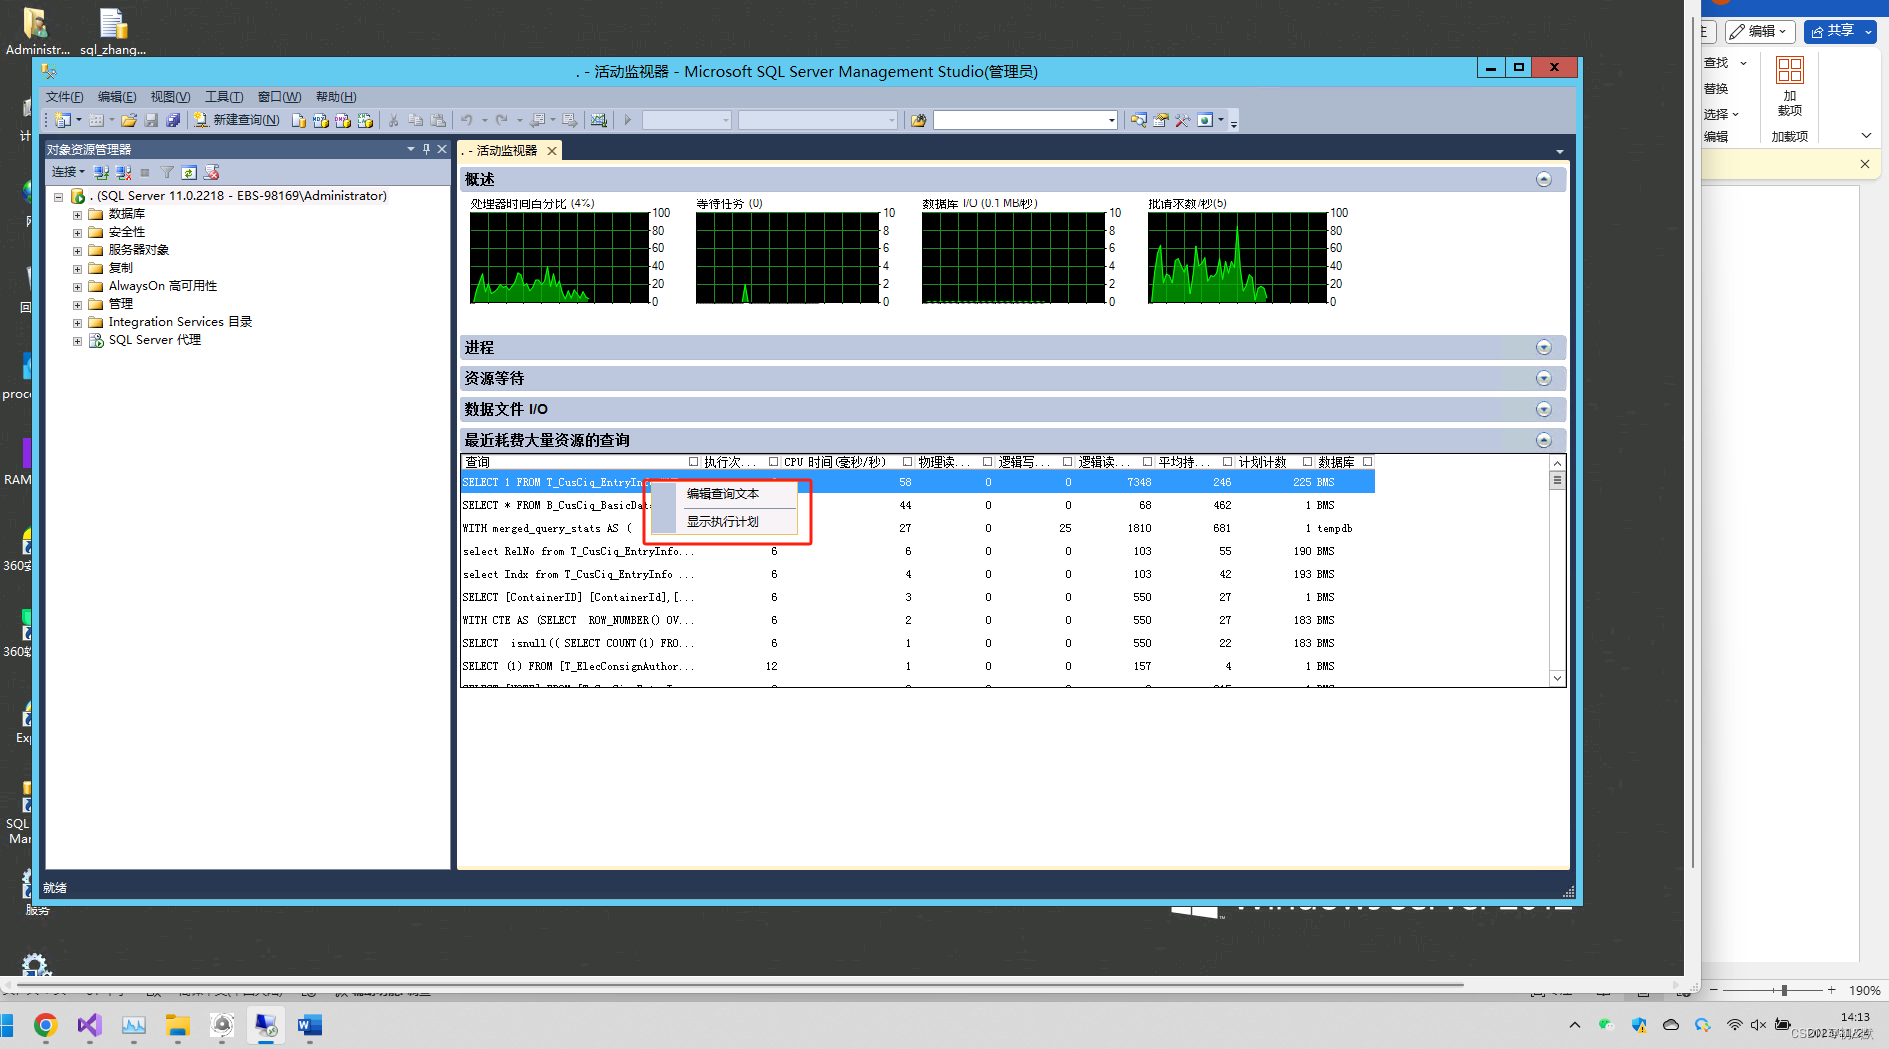
Task: Click the 共享 button
Action: click(x=1838, y=30)
